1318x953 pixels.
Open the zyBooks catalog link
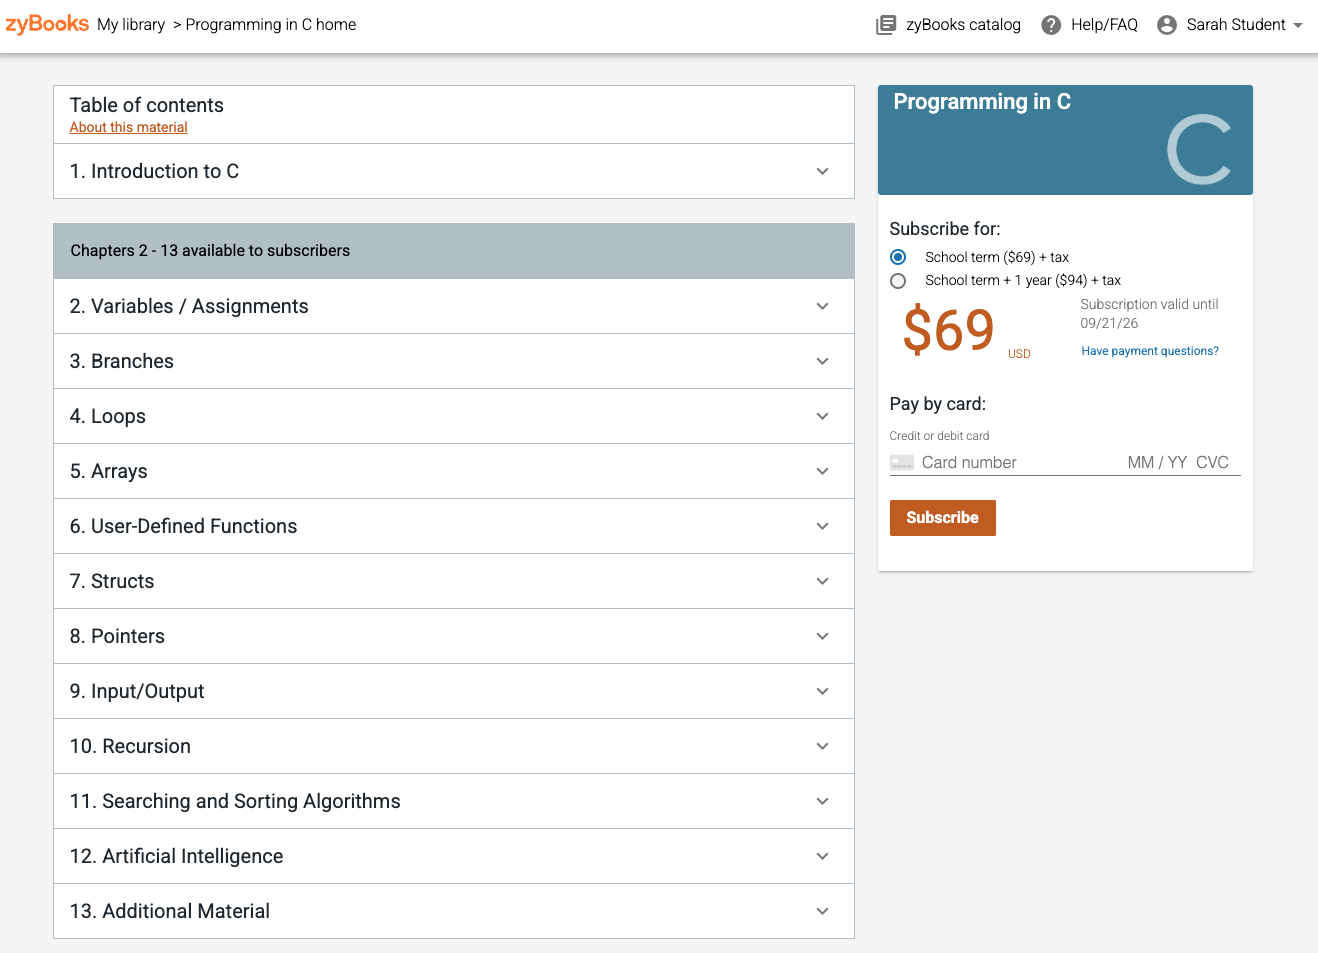click(963, 25)
